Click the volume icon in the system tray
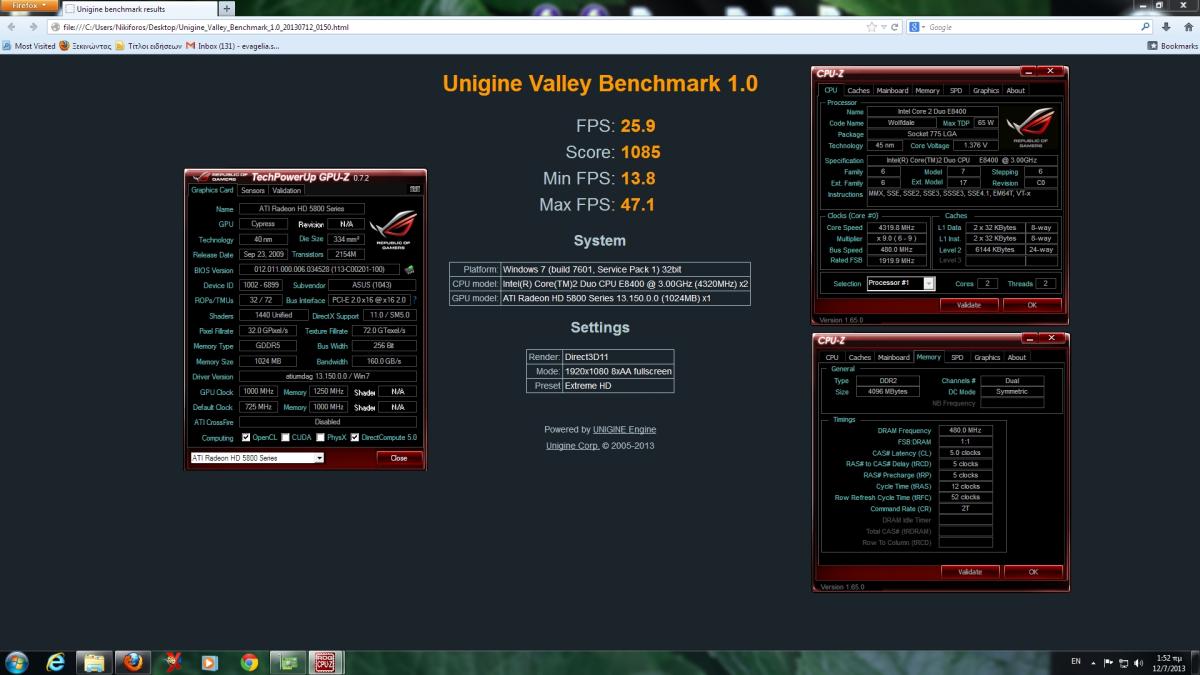The image size is (1200, 675). click(x=1139, y=662)
